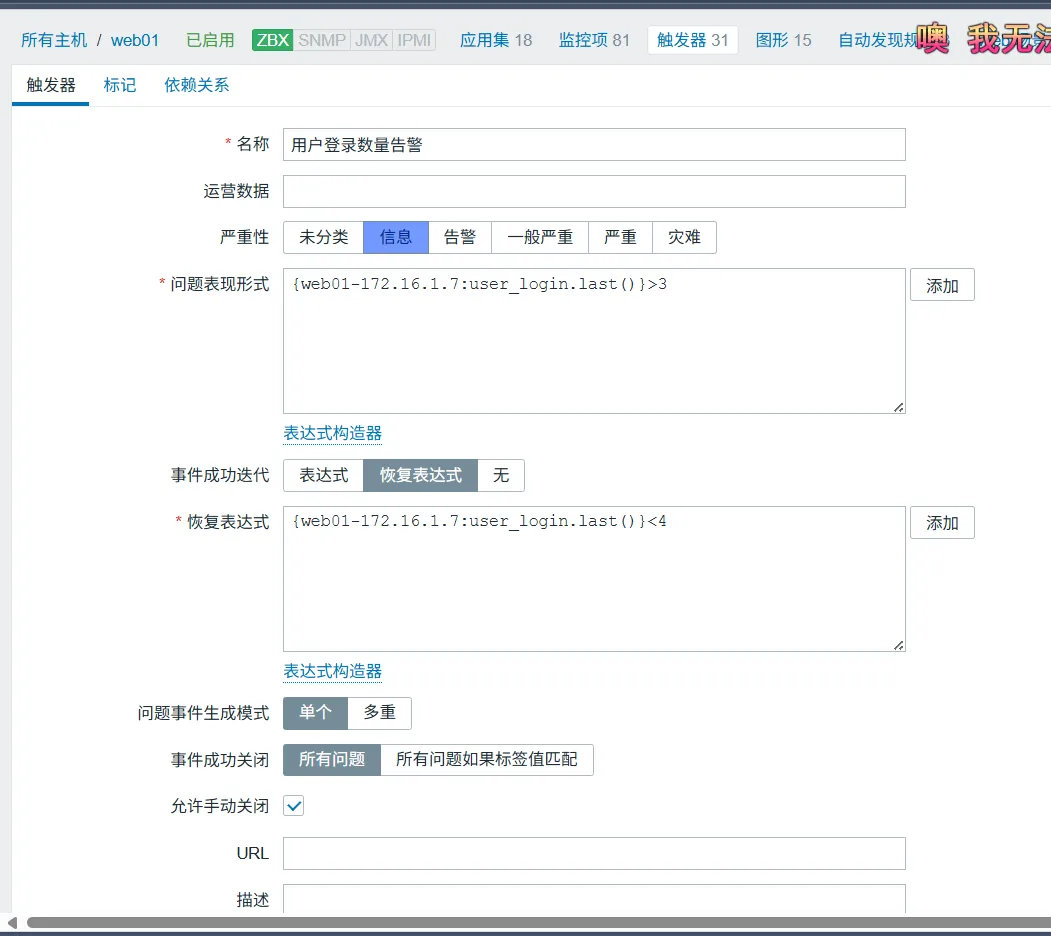Choose 多重 problem event generation mode
Image resolution: width=1051 pixels, height=936 pixels.
click(379, 713)
